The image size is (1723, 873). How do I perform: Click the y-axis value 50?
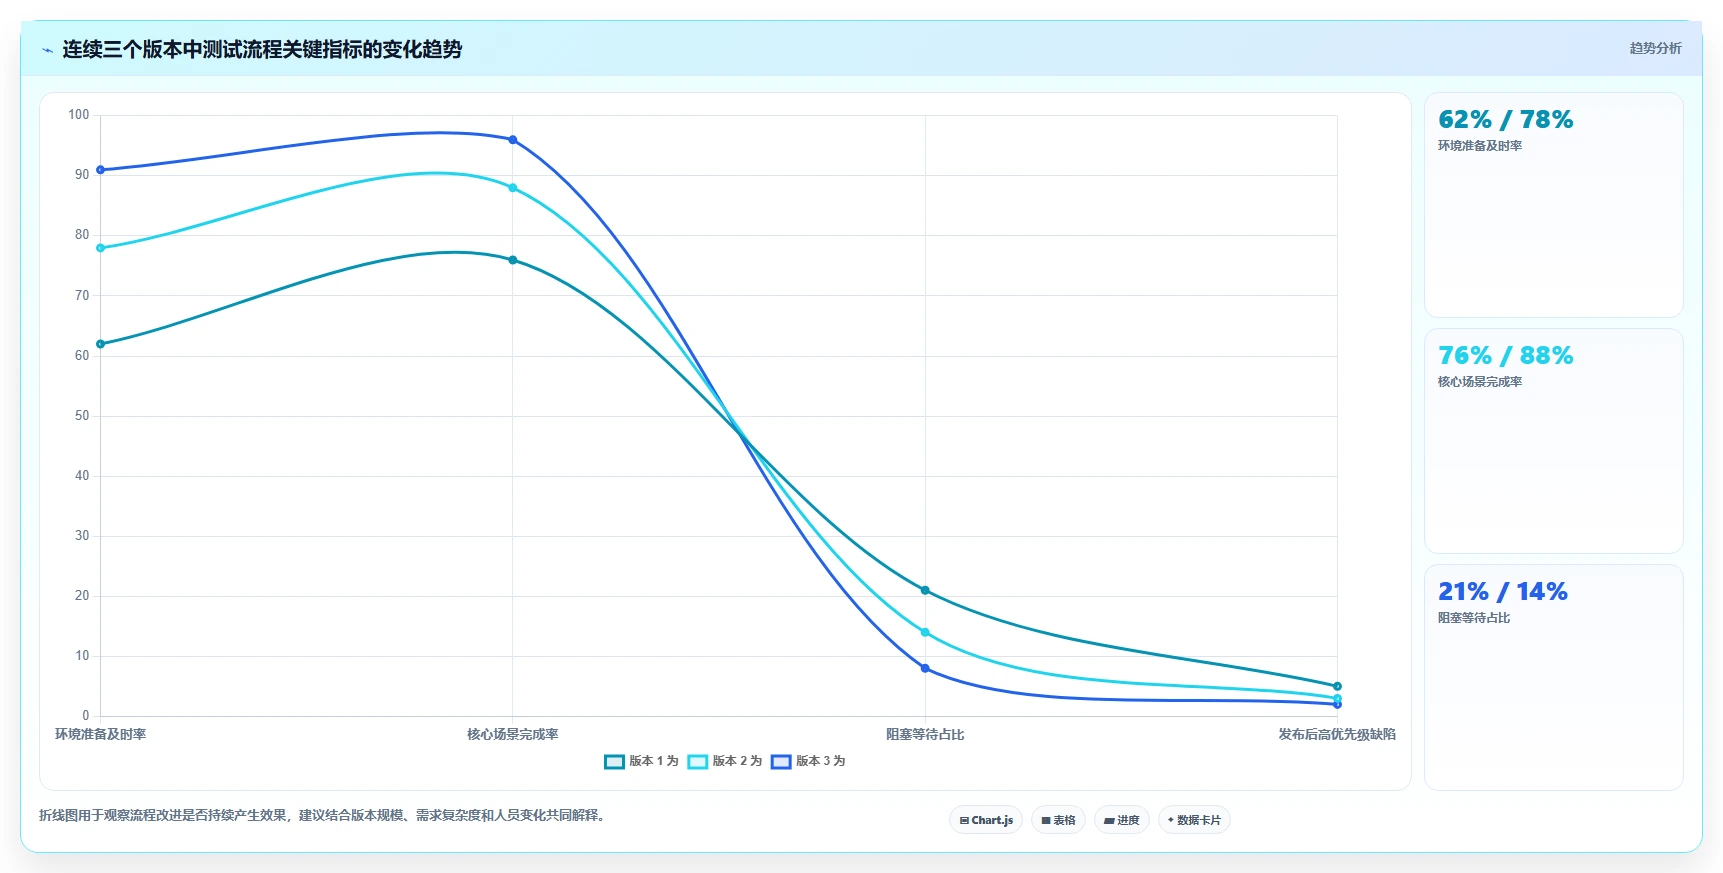[x=82, y=416]
